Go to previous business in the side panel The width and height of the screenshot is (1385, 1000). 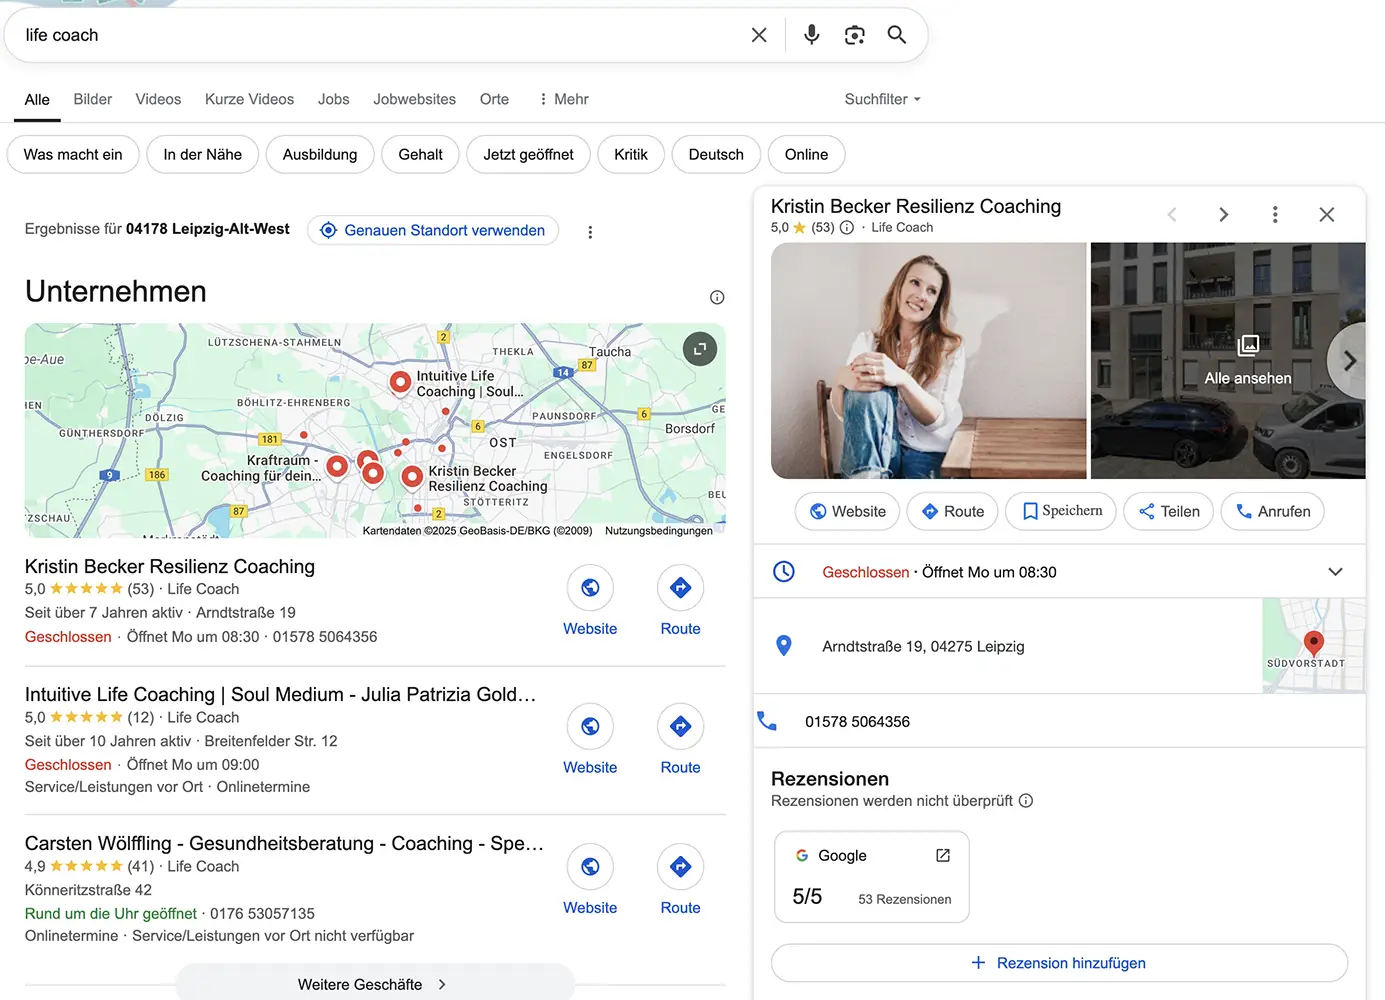click(1172, 215)
